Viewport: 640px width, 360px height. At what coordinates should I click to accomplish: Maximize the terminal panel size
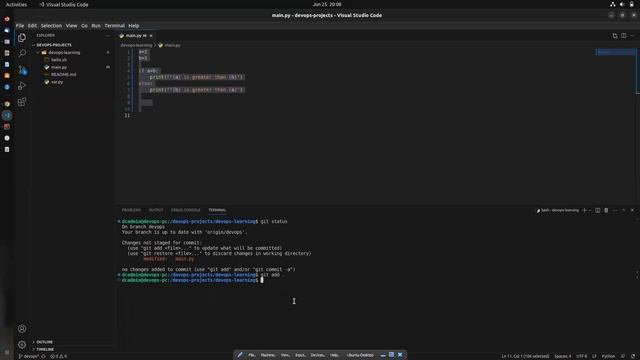[x=623, y=210]
